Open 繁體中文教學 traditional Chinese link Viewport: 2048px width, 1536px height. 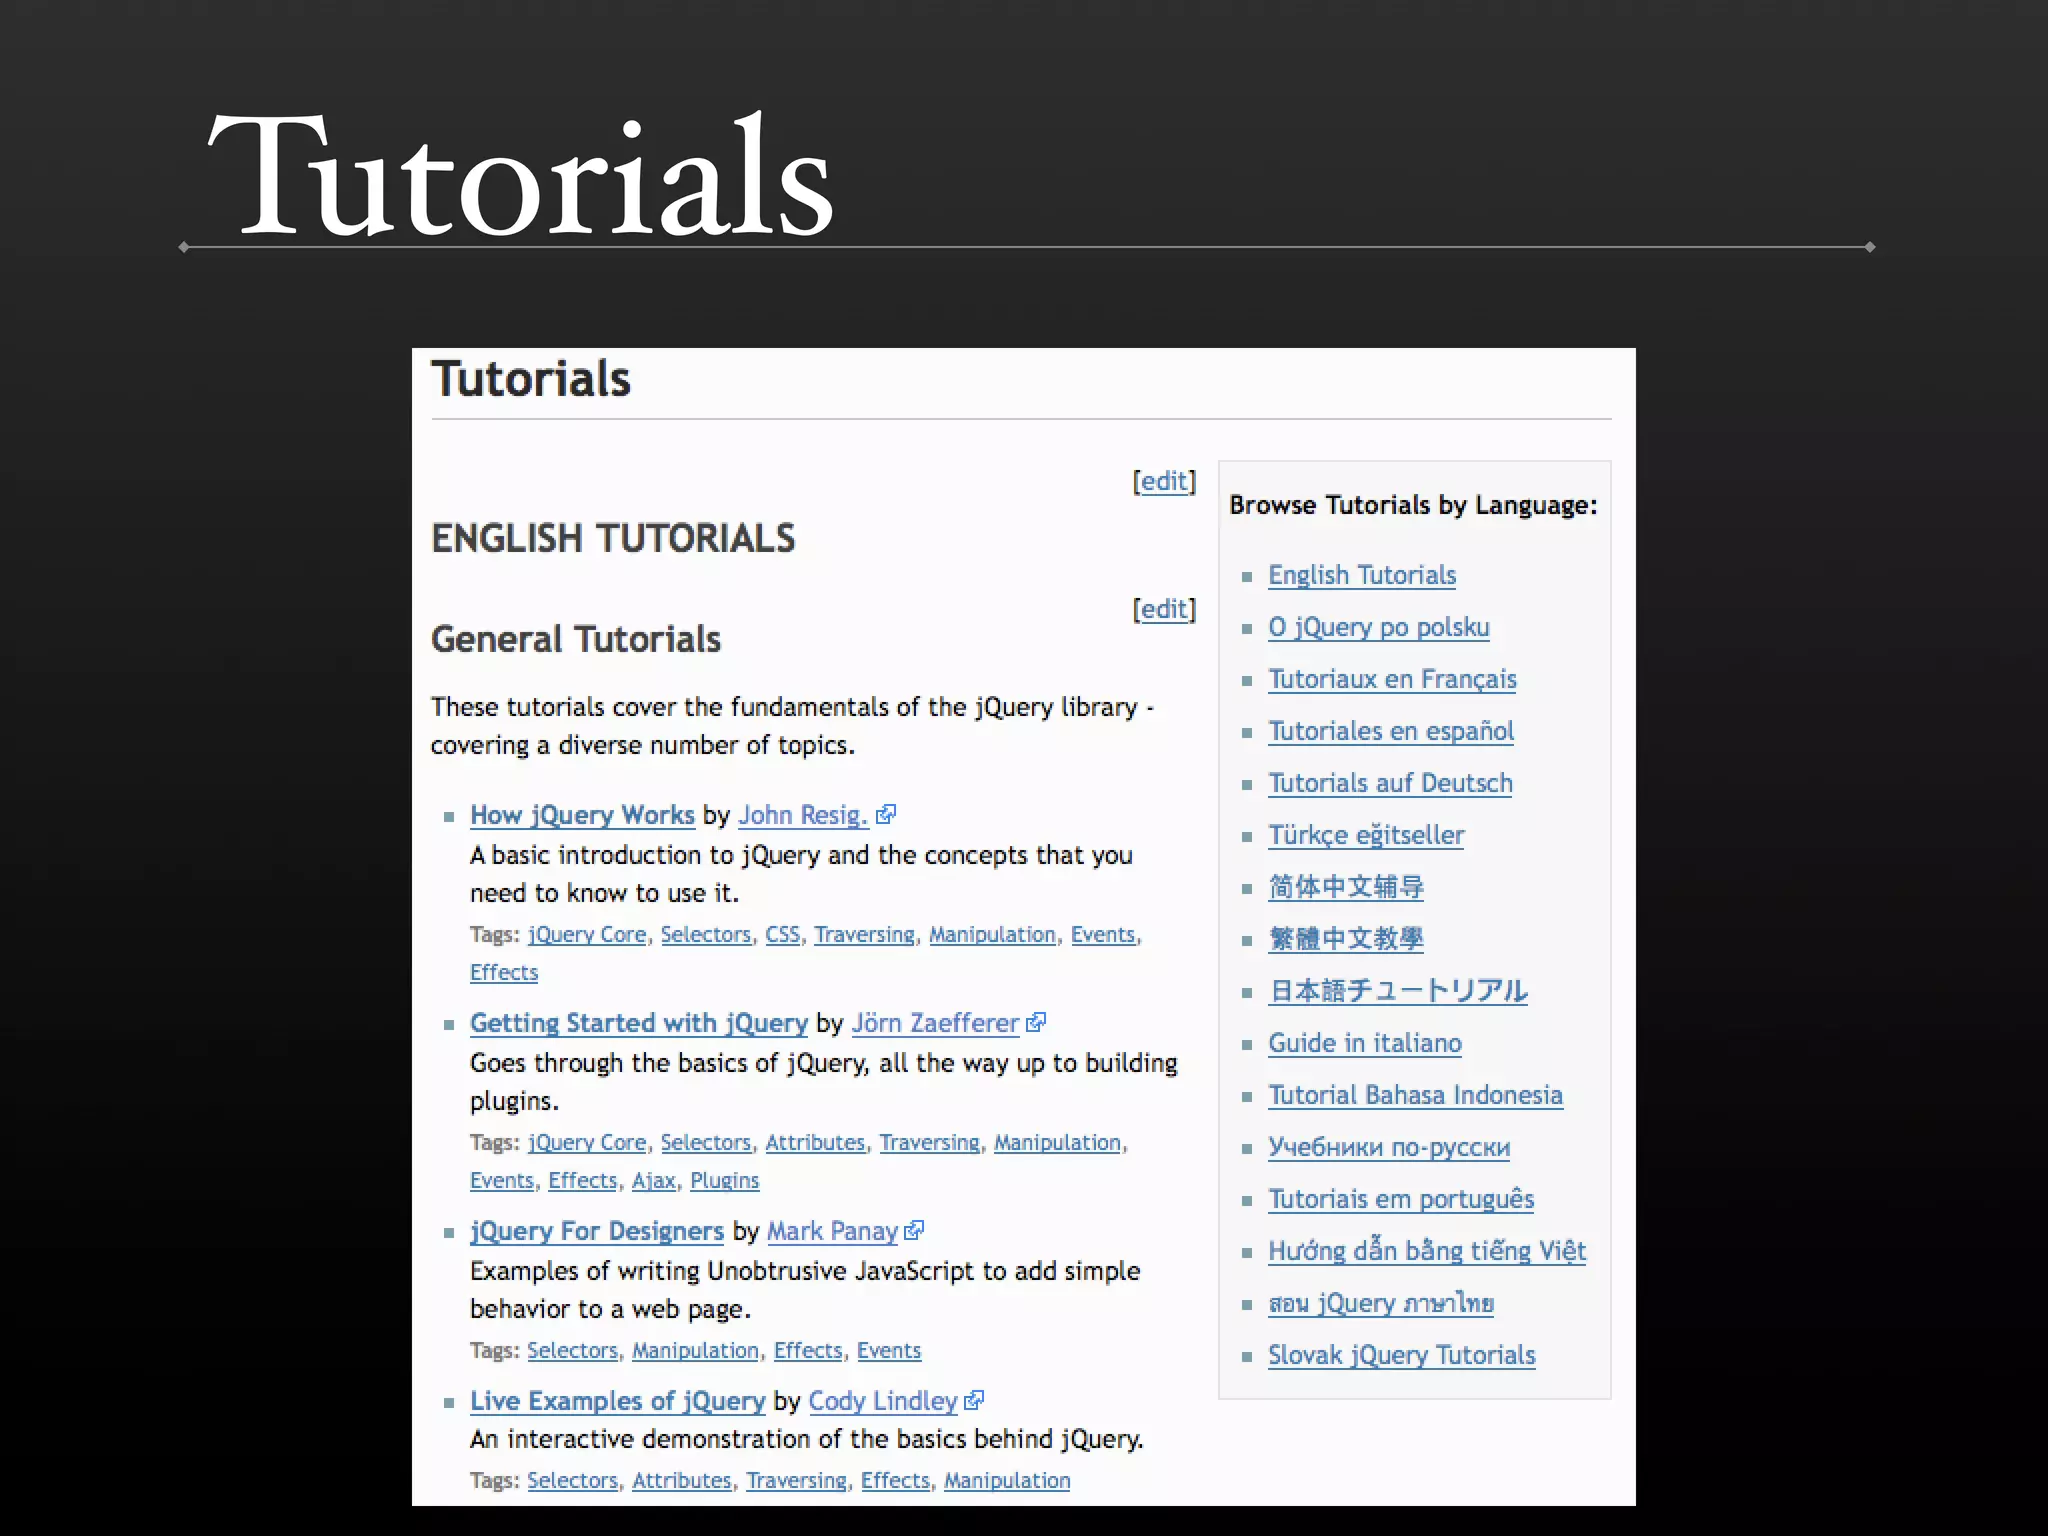[1346, 940]
